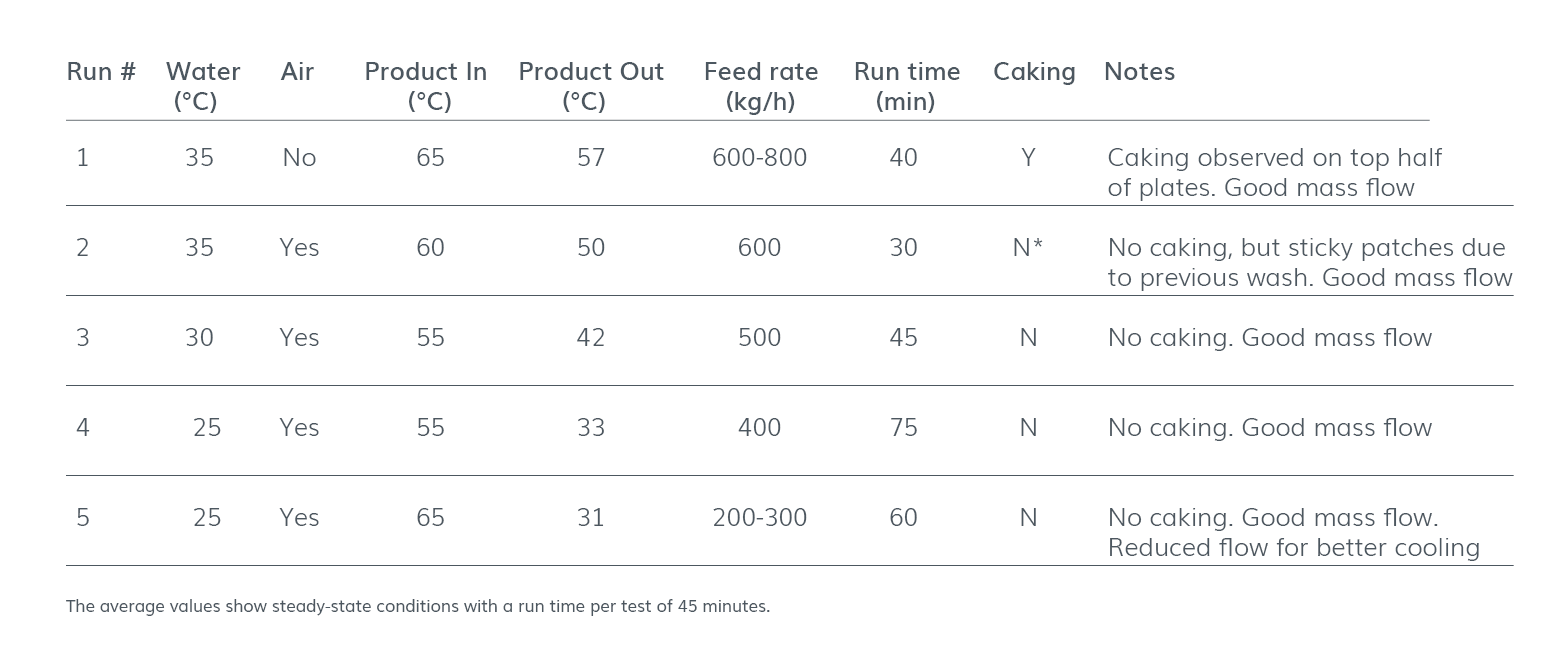The width and height of the screenshot is (1566, 672).
Task: Click the steady-state footnote text below table
Action: tap(417, 606)
